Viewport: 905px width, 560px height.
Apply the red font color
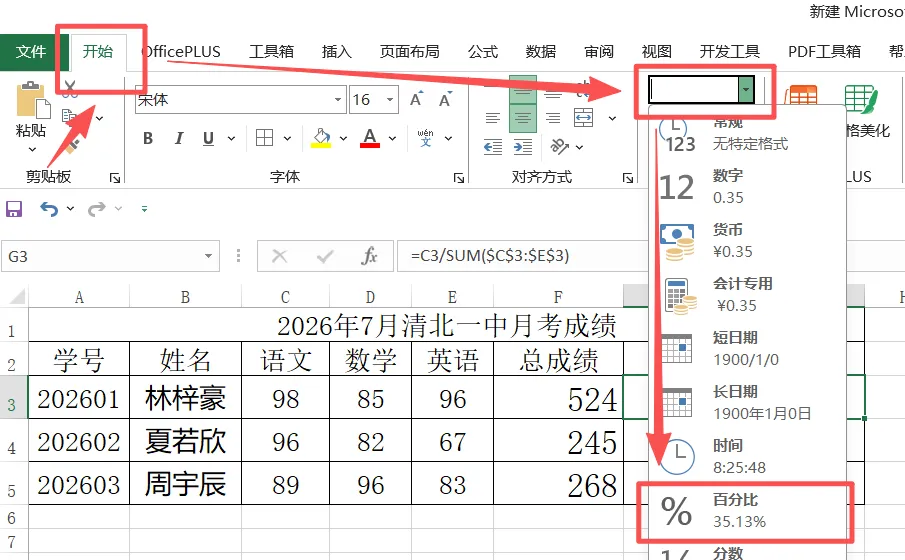pyautogui.click(x=370, y=138)
